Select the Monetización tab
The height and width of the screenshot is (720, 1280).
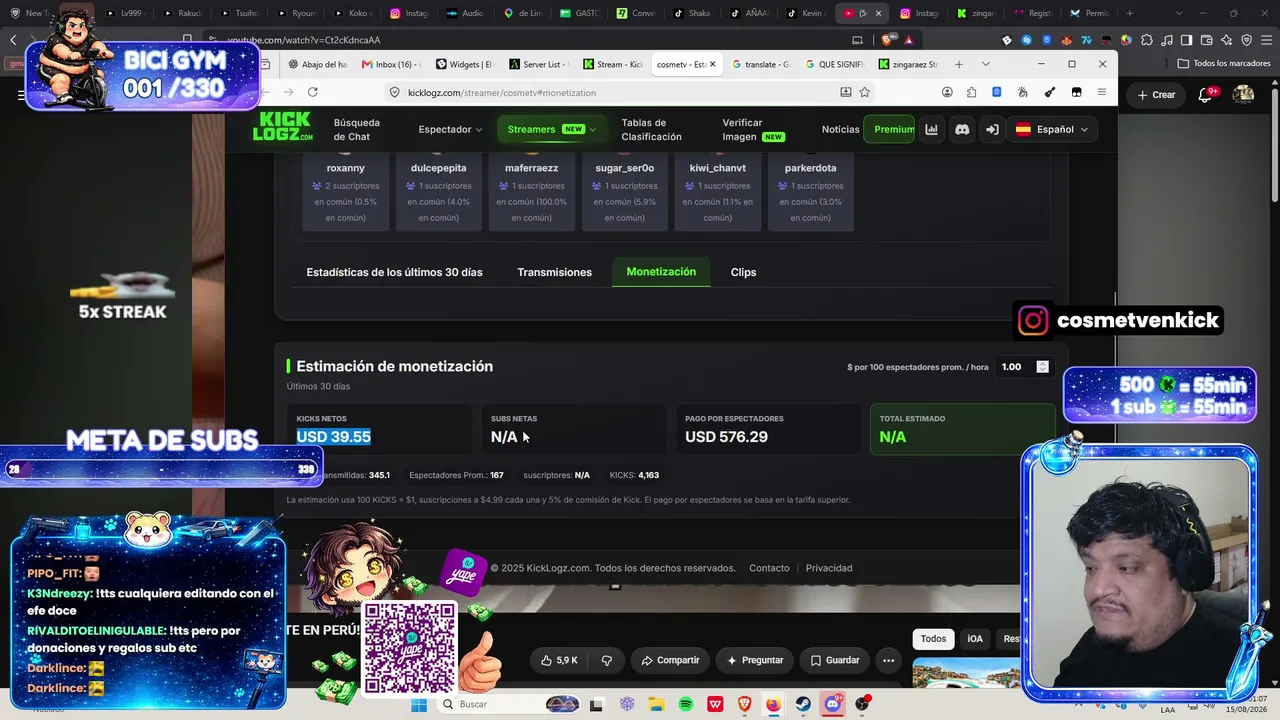(x=661, y=272)
